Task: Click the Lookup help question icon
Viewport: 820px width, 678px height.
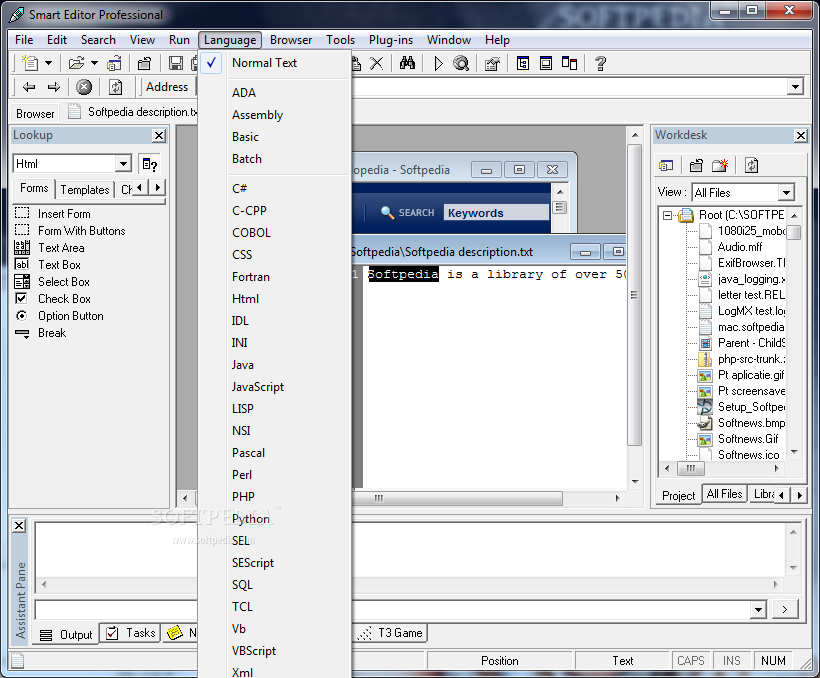Action: [150, 164]
